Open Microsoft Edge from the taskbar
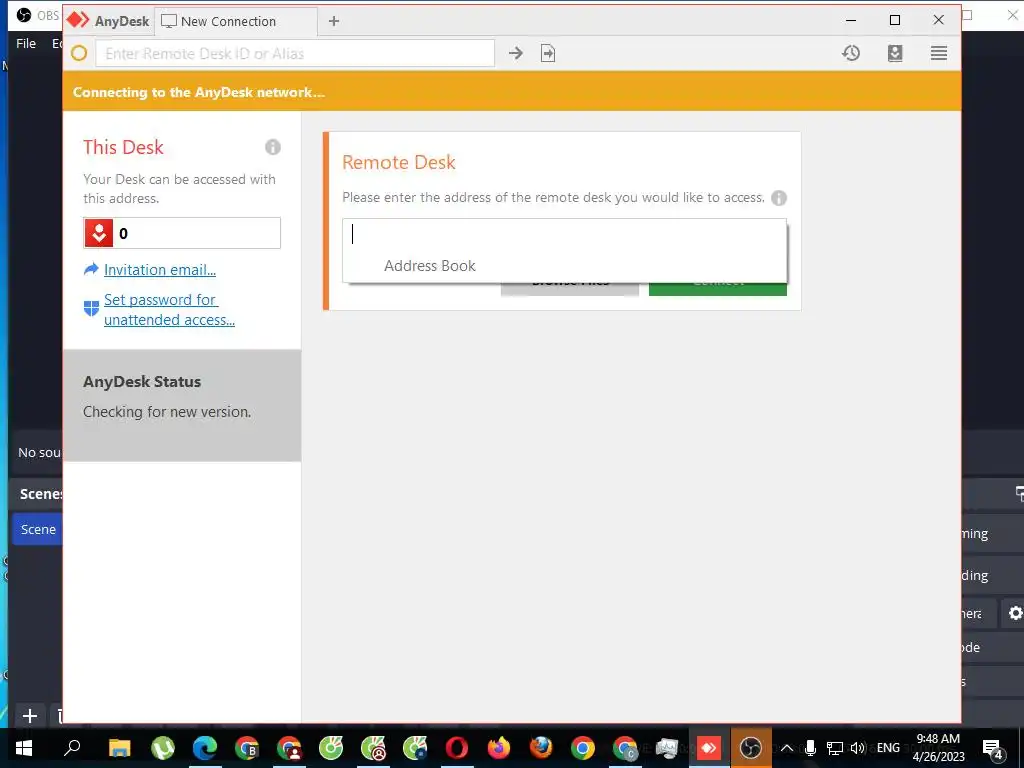The height and width of the screenshot is (768, 1024). point(204,748)
